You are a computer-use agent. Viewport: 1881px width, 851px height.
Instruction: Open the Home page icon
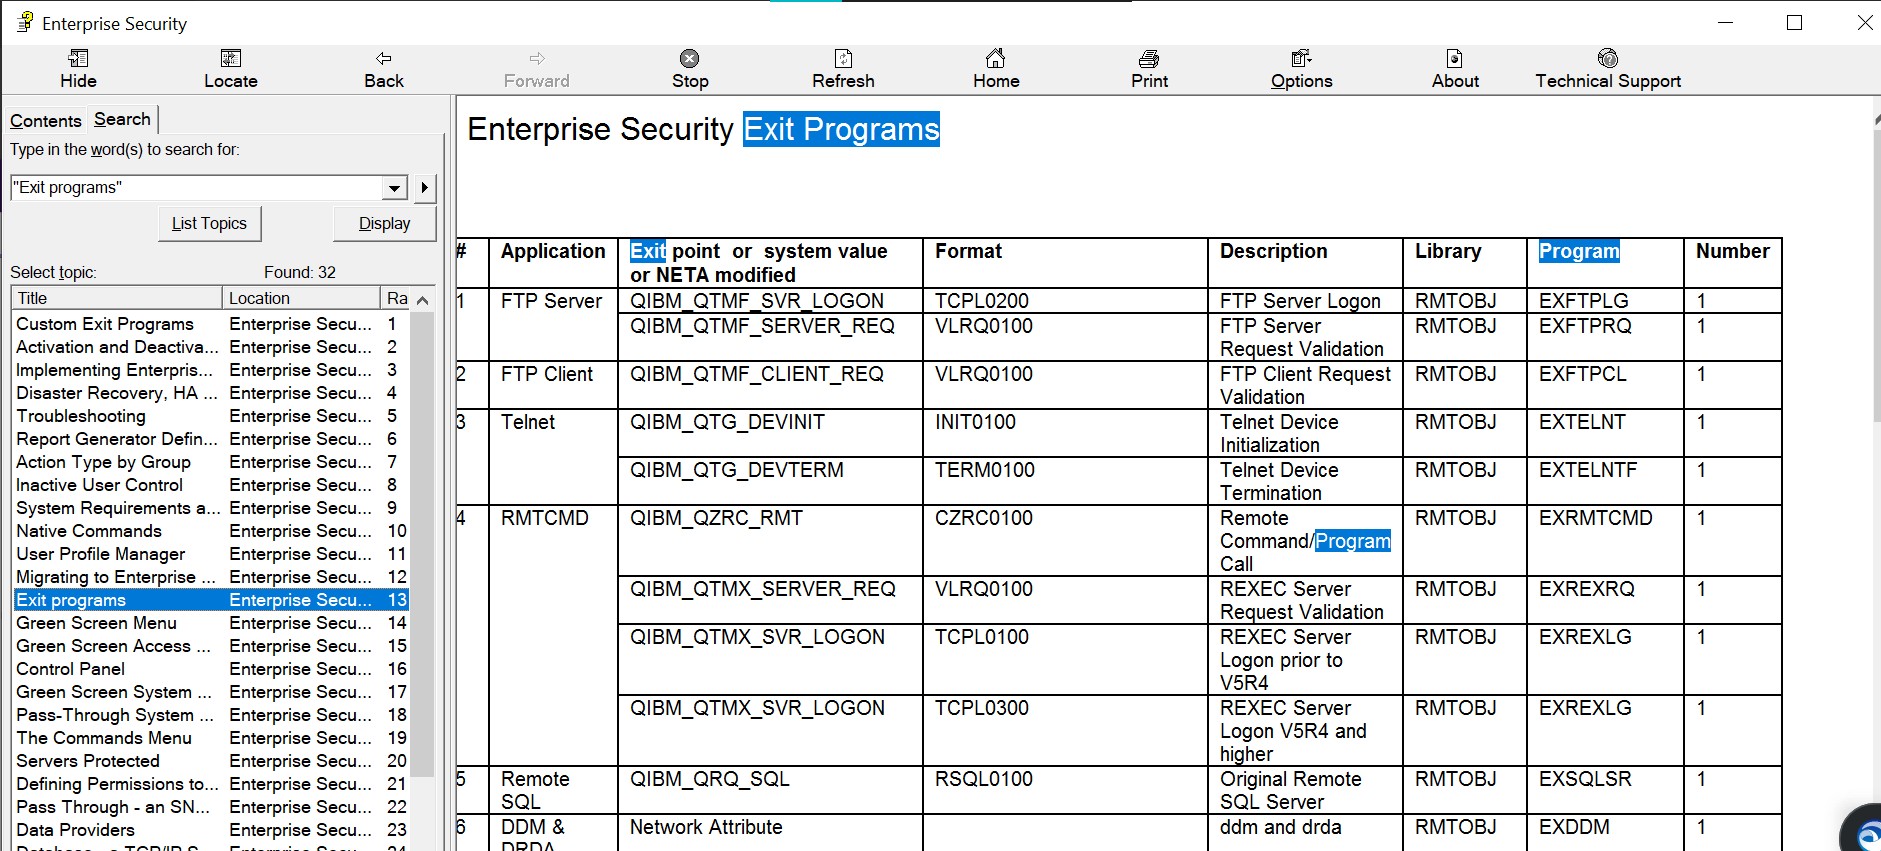(995, 58)
